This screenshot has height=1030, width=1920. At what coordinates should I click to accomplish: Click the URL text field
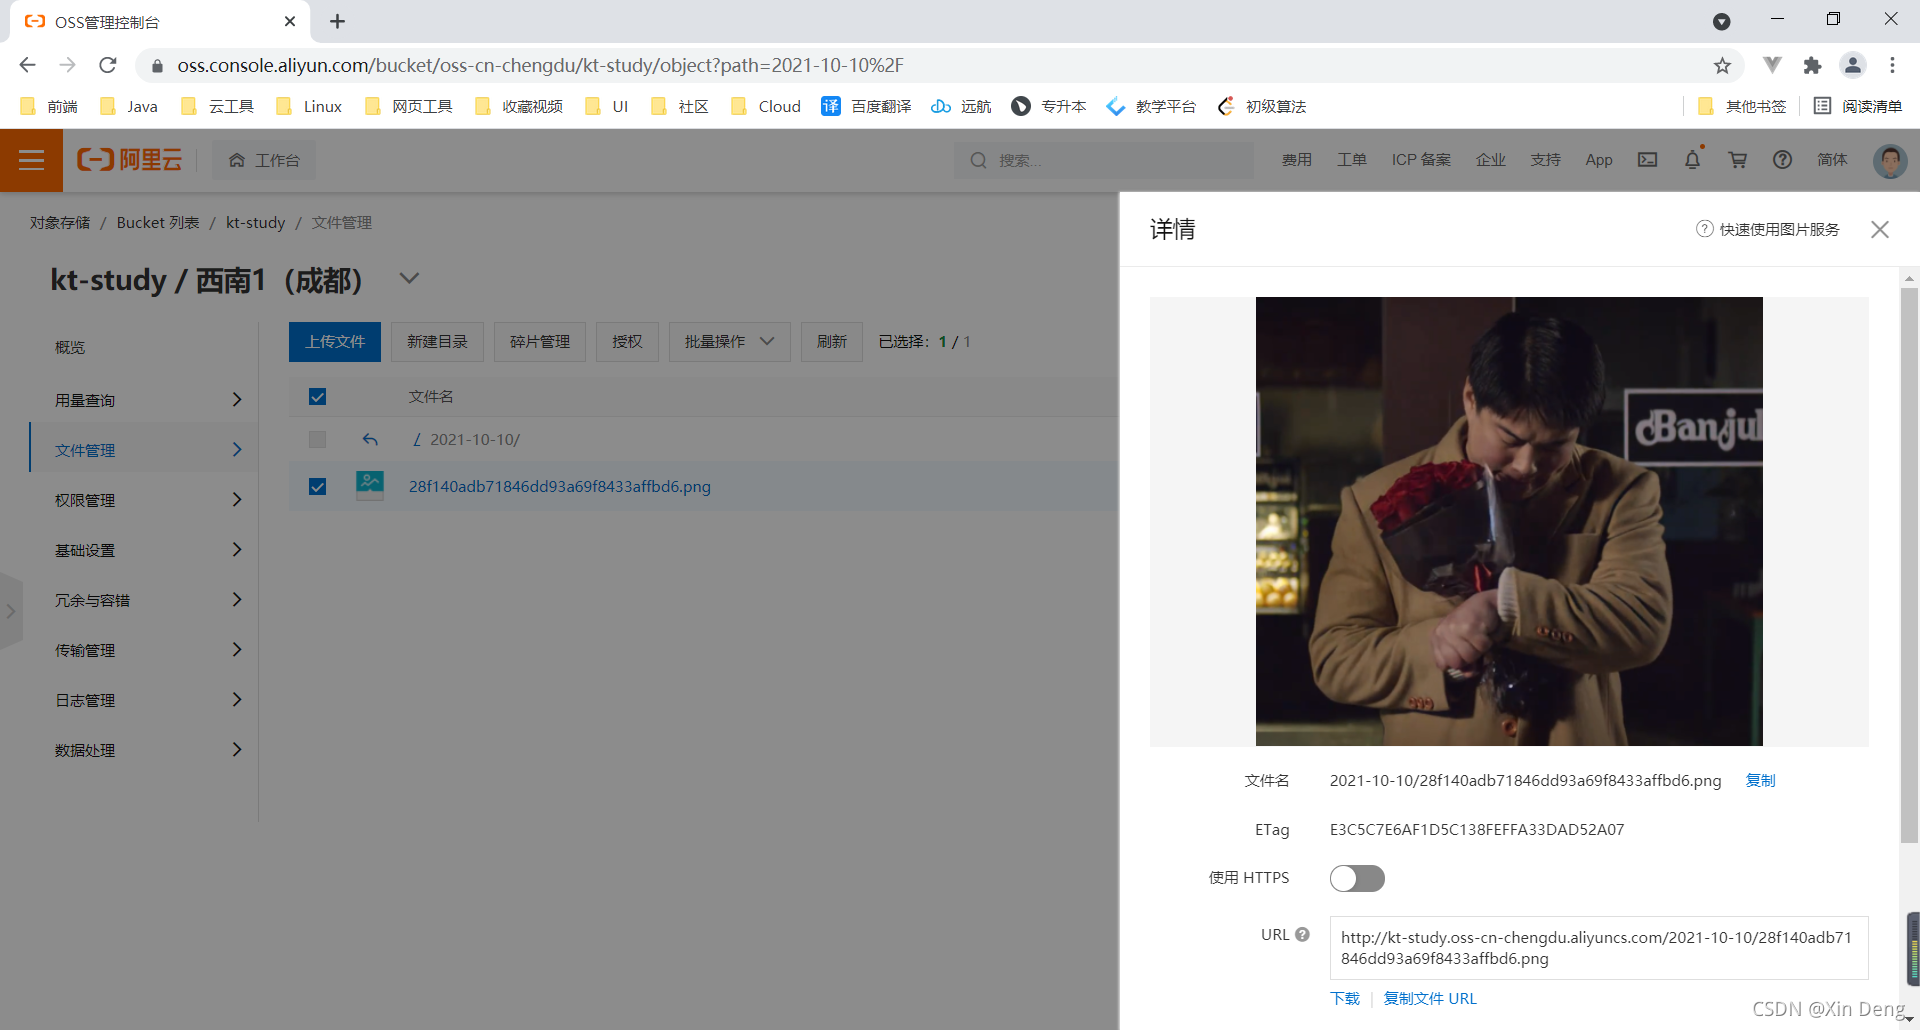pyautogui.click(x=1598, y=948)
